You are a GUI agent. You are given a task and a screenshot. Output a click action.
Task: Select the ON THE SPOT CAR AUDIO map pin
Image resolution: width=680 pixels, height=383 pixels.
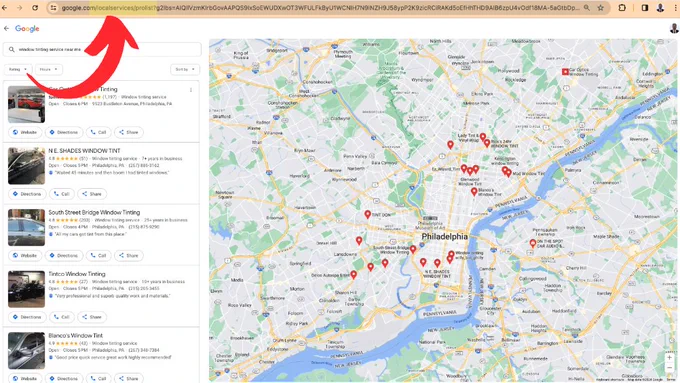(x=533, y=244)
